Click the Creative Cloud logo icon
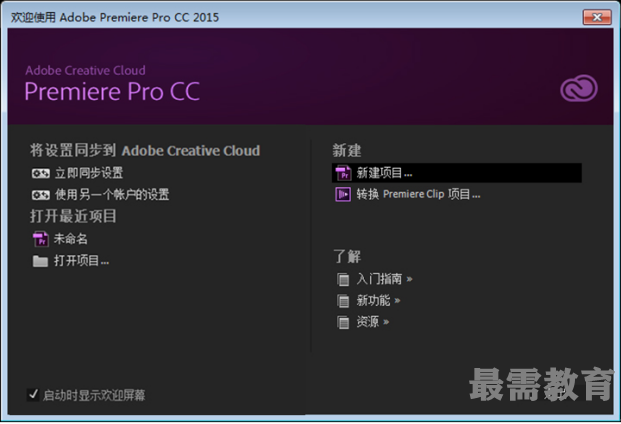 [x=579, y=89]
